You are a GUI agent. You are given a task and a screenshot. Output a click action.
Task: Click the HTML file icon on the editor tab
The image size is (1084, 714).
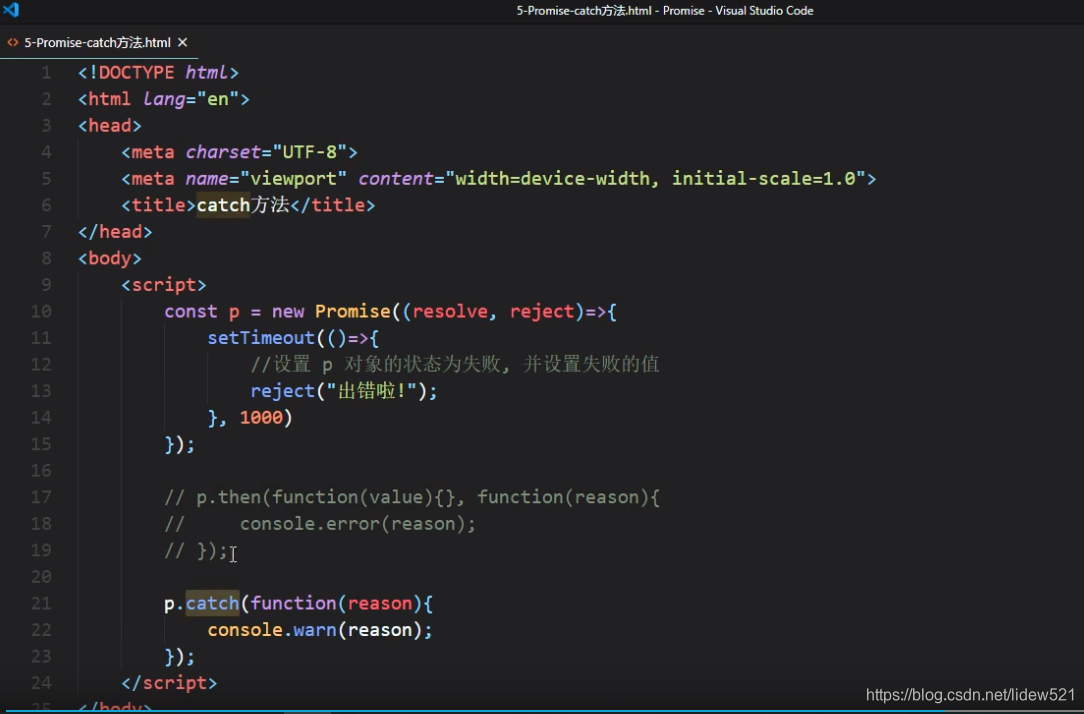tap(12, 42)
